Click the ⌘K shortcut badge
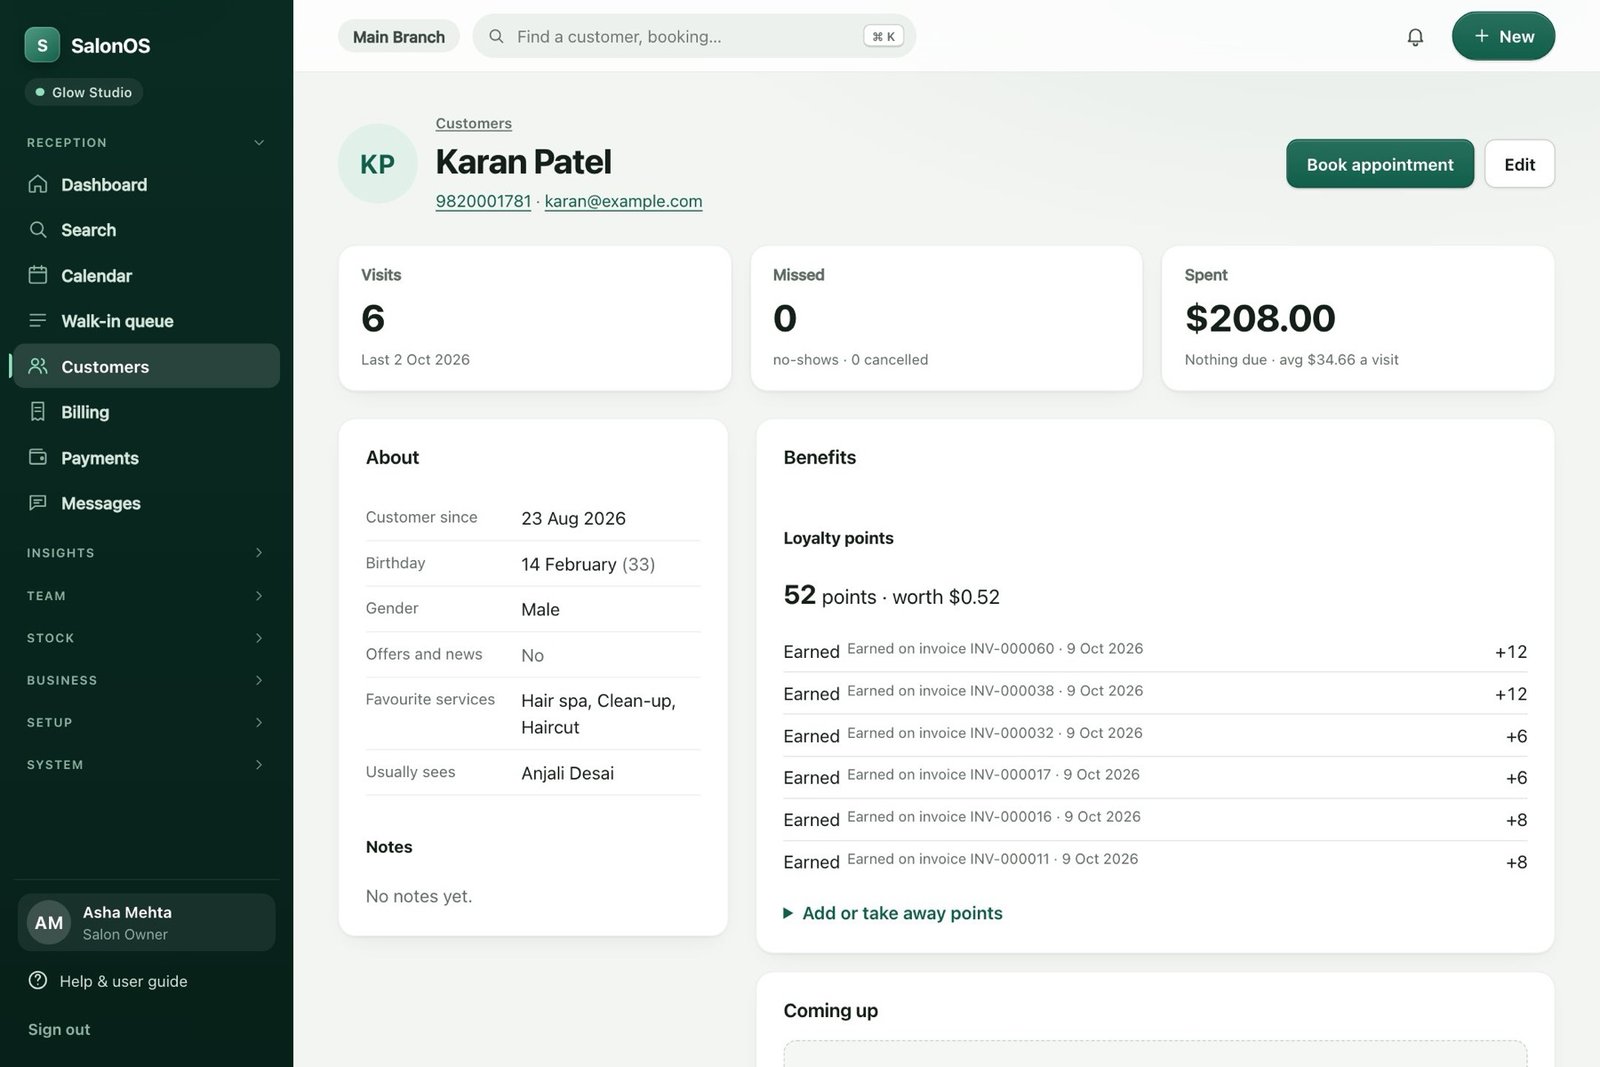The width and height of the screenshot is (1600, 1067). tap(884, 37)
